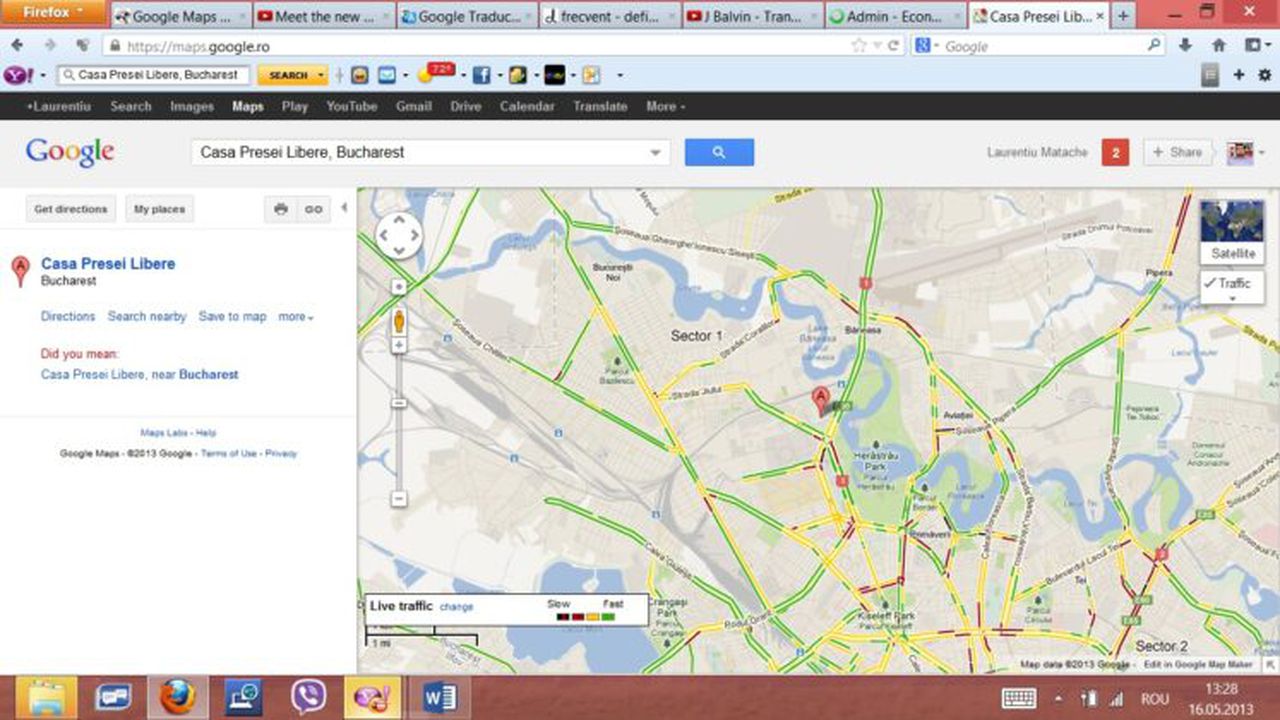The height and width of the screenshot is (720, 1280).
Task: Click the show my location button
Action: tap(399, 287)
